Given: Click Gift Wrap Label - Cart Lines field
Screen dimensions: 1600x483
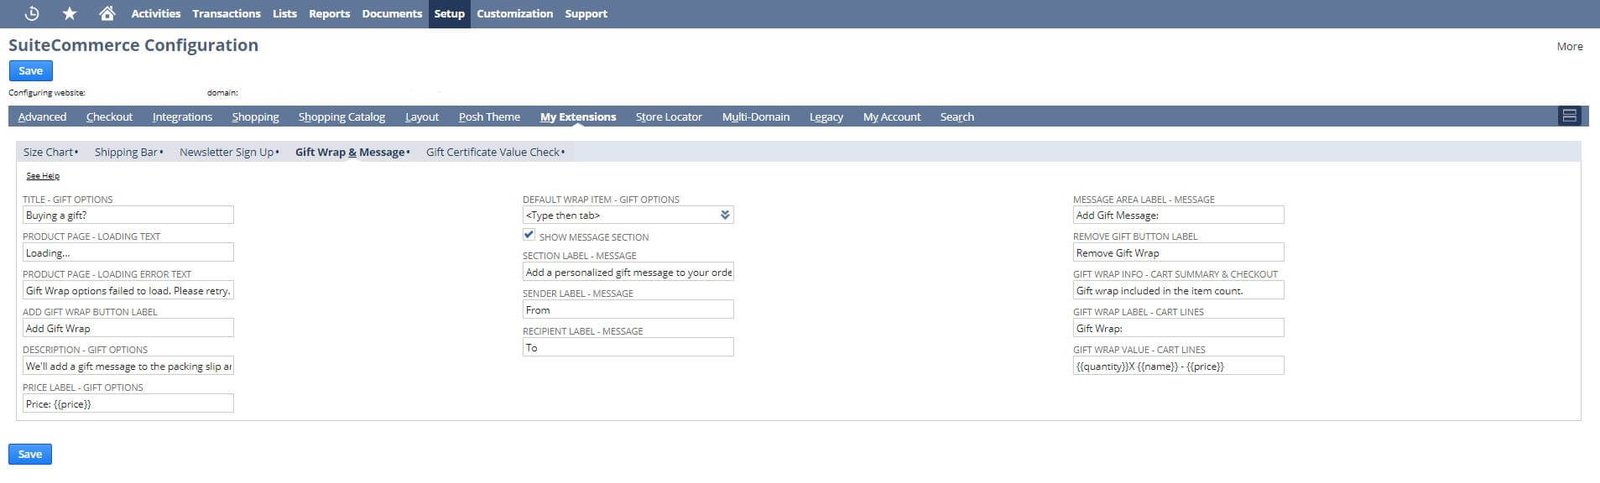Looking at the screenshot, I should 1178,328.
